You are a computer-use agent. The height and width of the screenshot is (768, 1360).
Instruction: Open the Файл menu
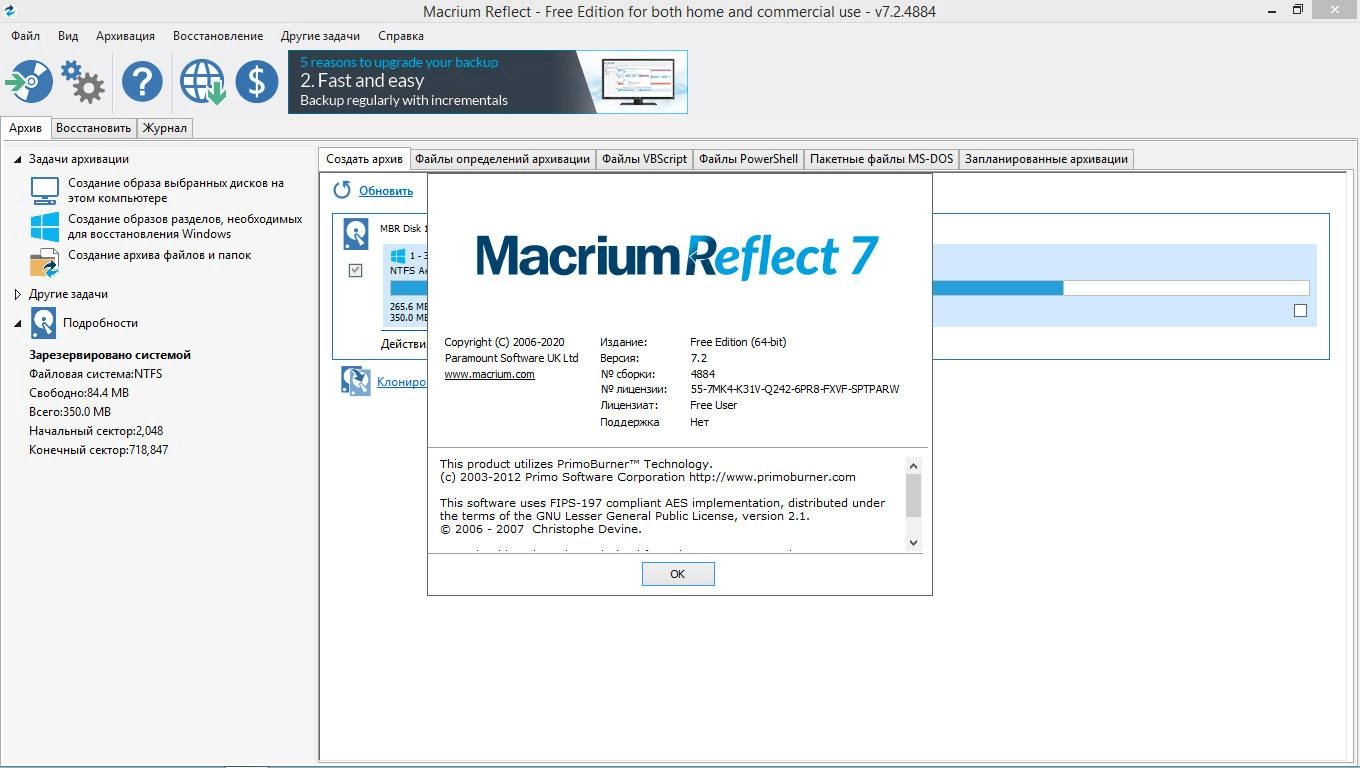click(x=26, y=36)
